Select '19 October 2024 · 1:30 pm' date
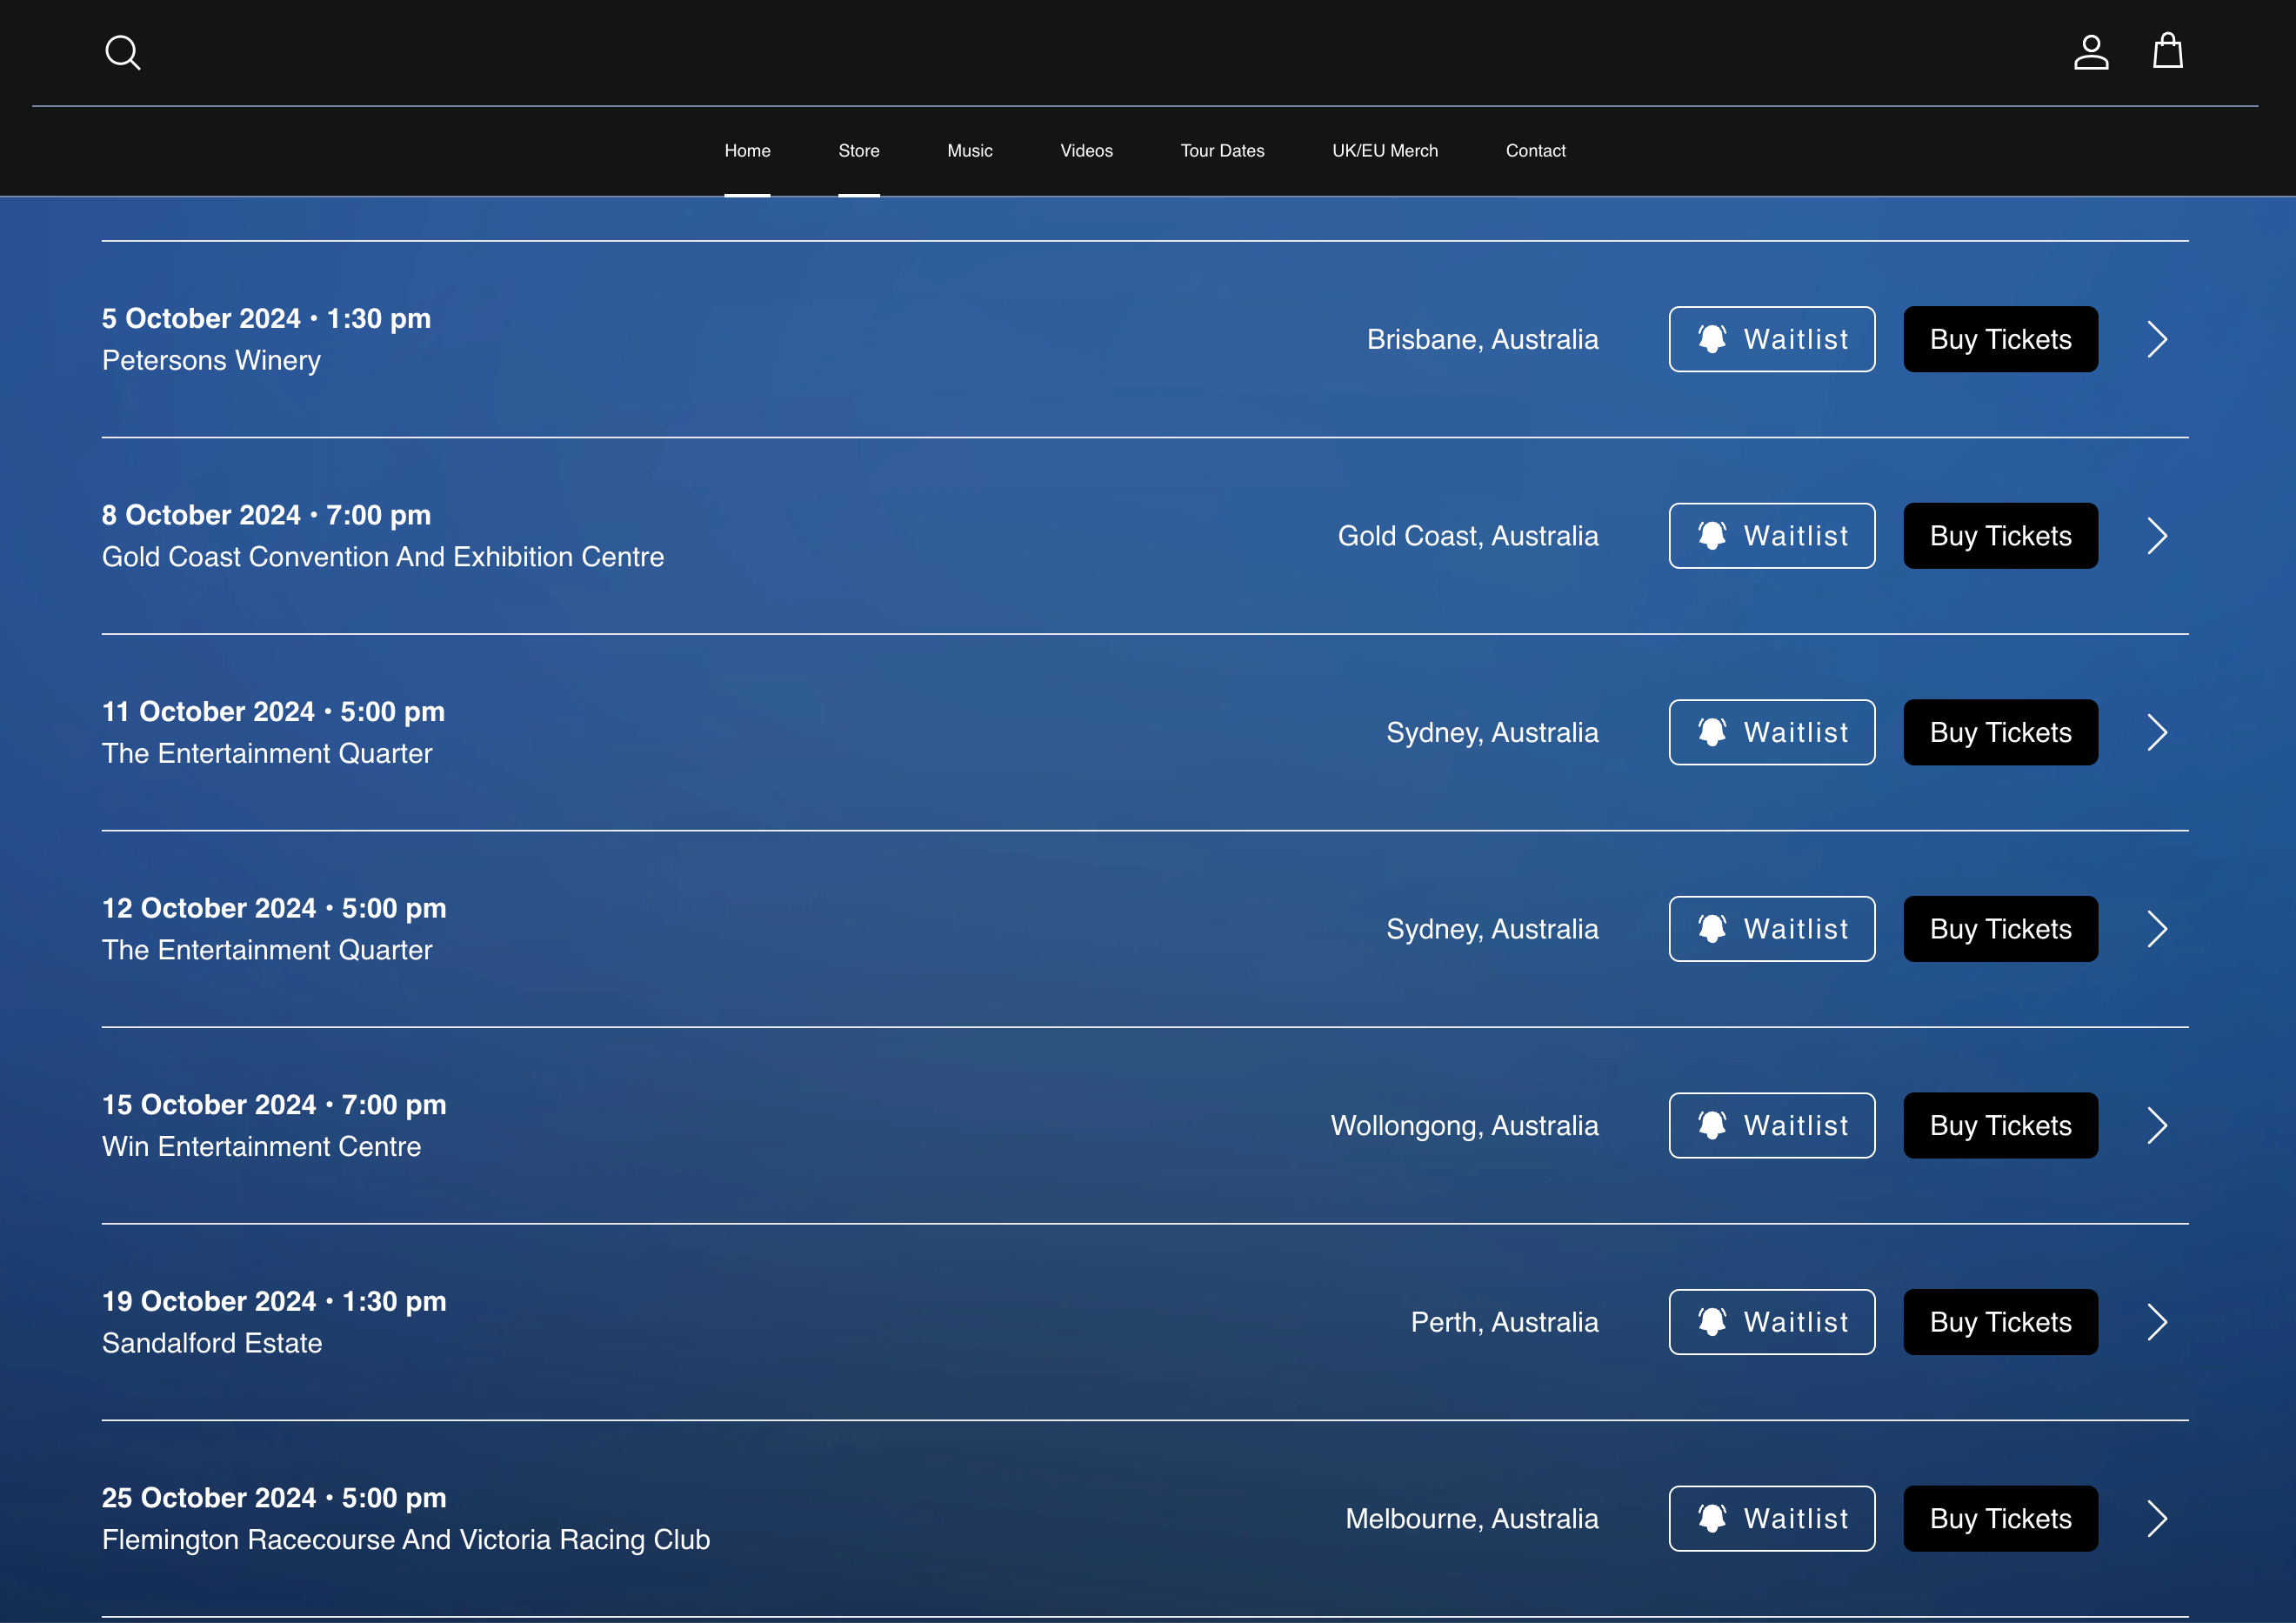The image size is (2296, 1623). [x=274, y=1301]
